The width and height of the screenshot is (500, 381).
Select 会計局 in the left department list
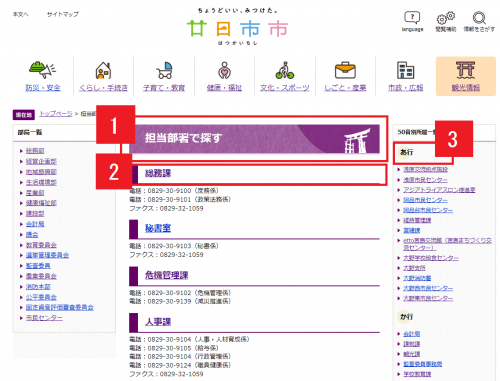pyautogui.click(x=35, y=224)
